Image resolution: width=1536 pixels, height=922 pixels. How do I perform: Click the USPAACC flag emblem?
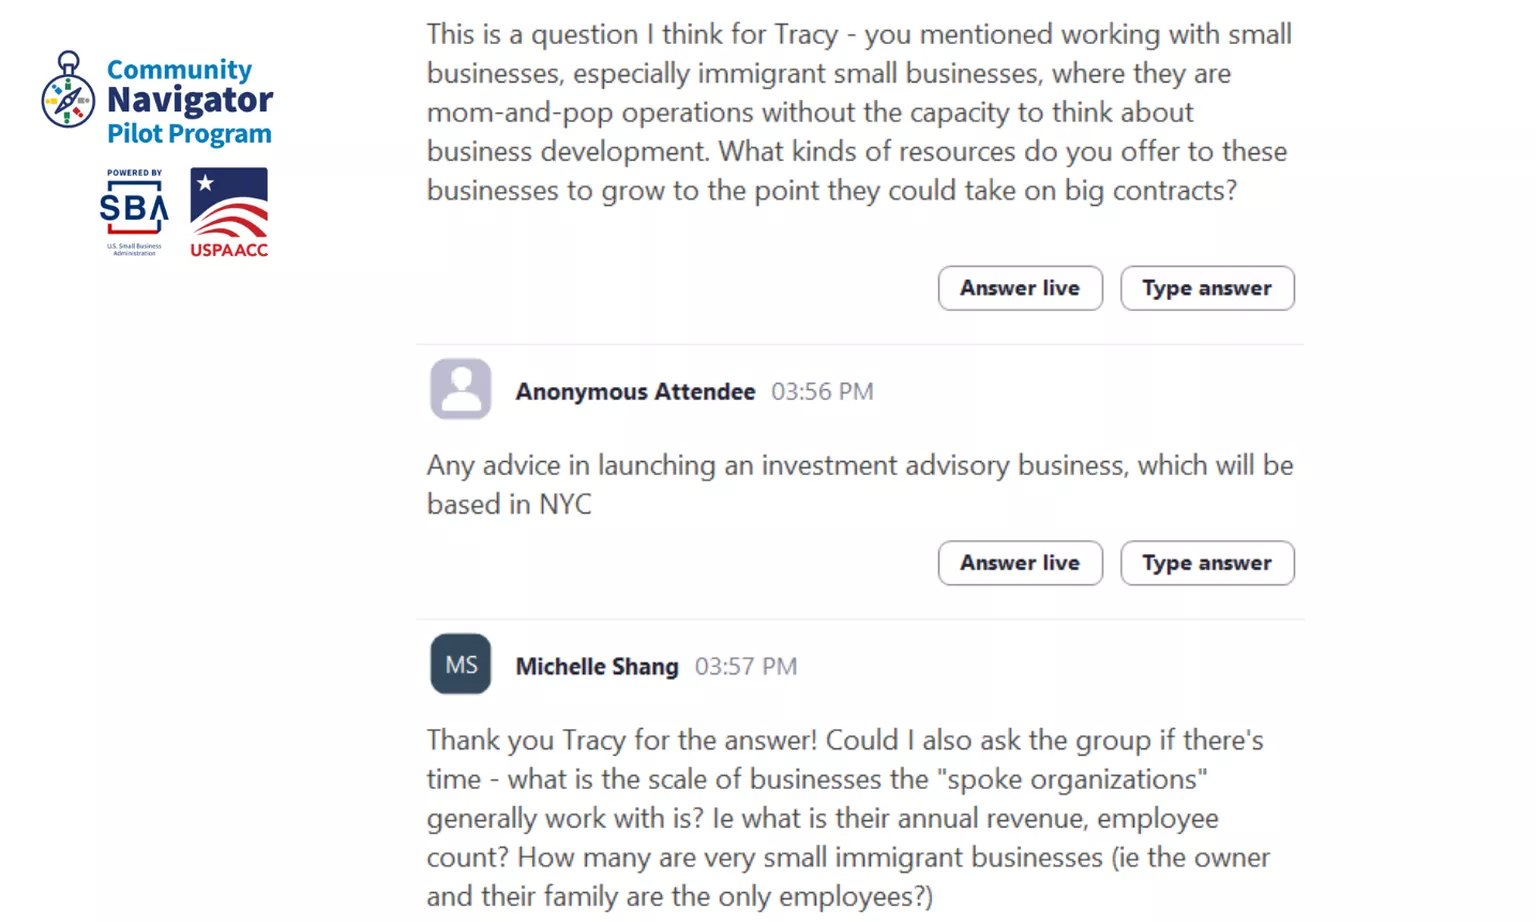click(x=229, y=203)
